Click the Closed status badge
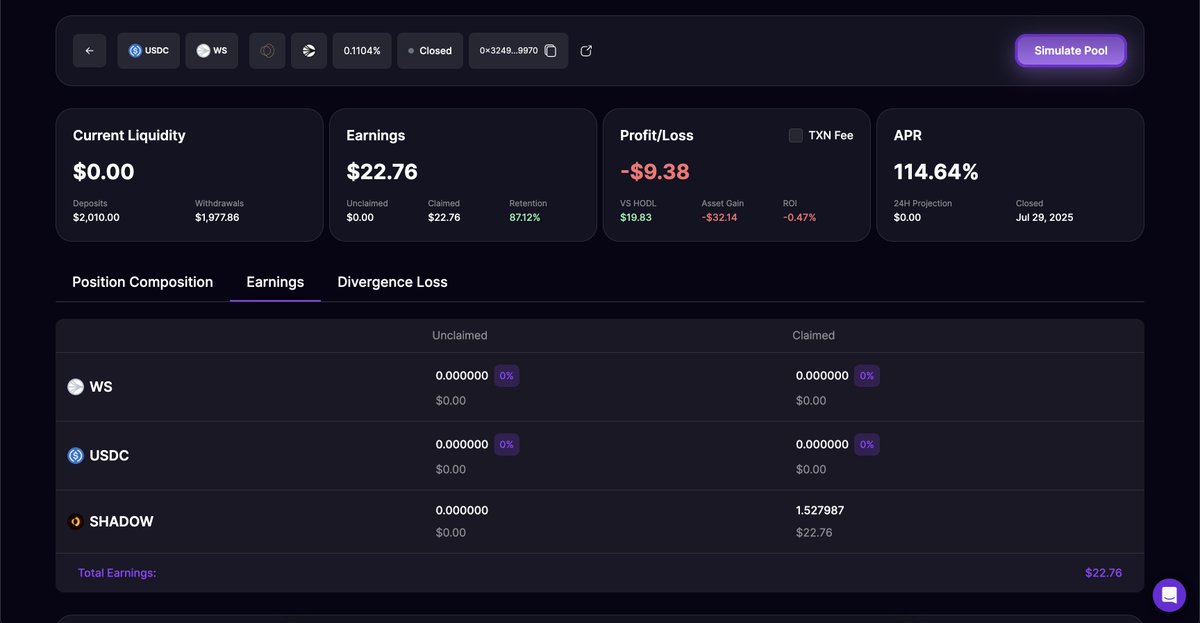 click(430, 51)
